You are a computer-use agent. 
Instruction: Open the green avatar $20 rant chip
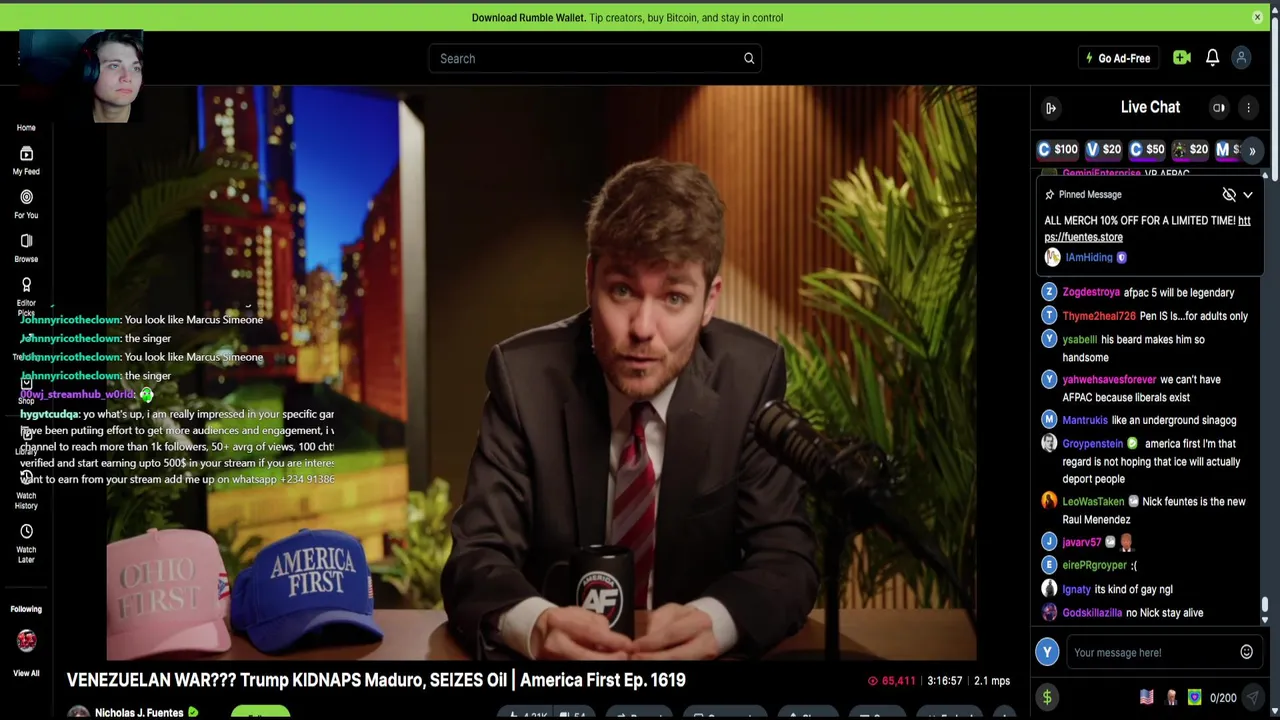[1190, 149]
